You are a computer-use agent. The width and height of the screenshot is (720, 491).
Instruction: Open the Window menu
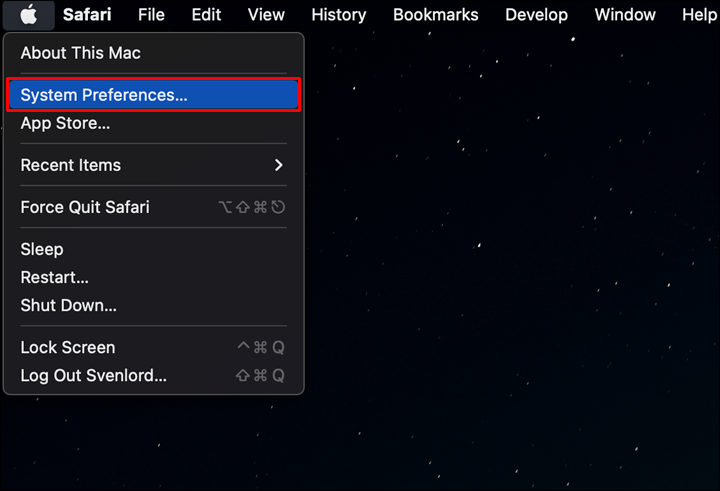pos(625,15)
